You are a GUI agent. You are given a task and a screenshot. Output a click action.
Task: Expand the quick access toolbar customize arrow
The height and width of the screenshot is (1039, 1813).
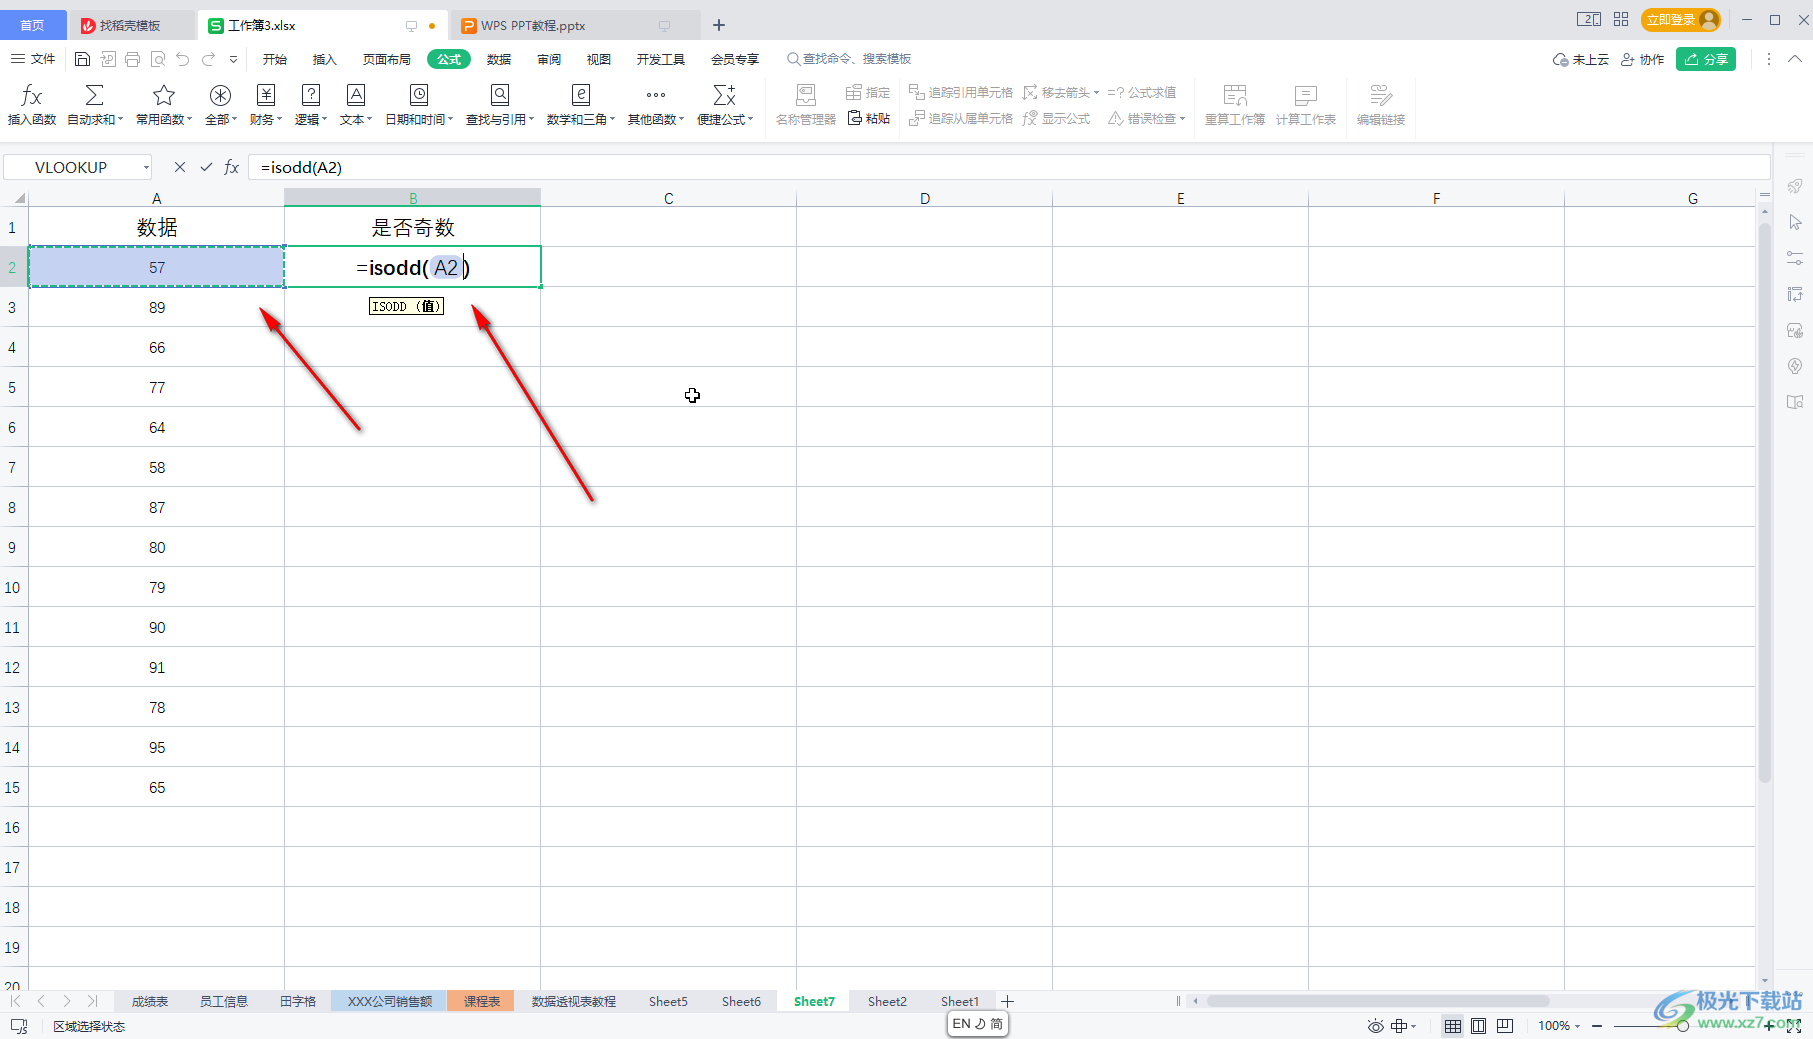[x=233, y=59]
